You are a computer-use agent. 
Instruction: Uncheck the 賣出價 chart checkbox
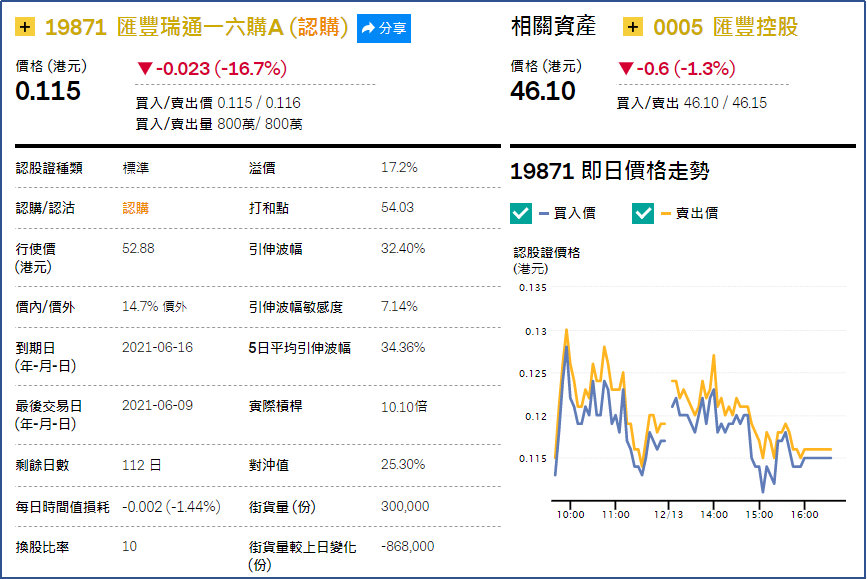643,213
